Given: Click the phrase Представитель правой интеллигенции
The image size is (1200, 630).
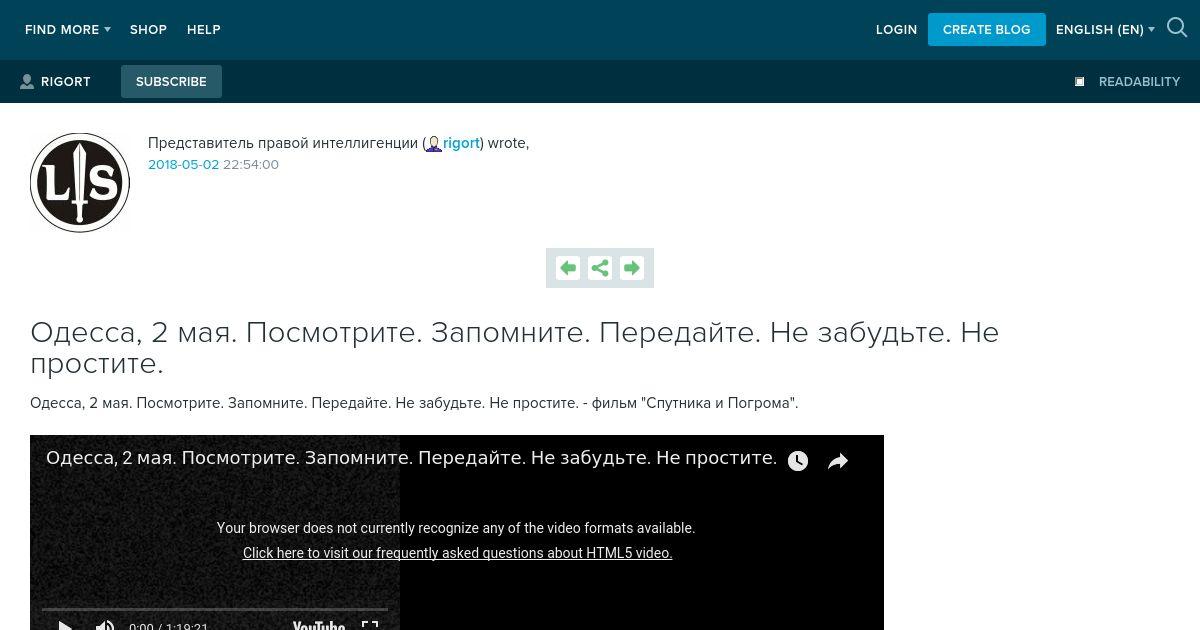Looking at the screenshot, I should tap(283, 143).
